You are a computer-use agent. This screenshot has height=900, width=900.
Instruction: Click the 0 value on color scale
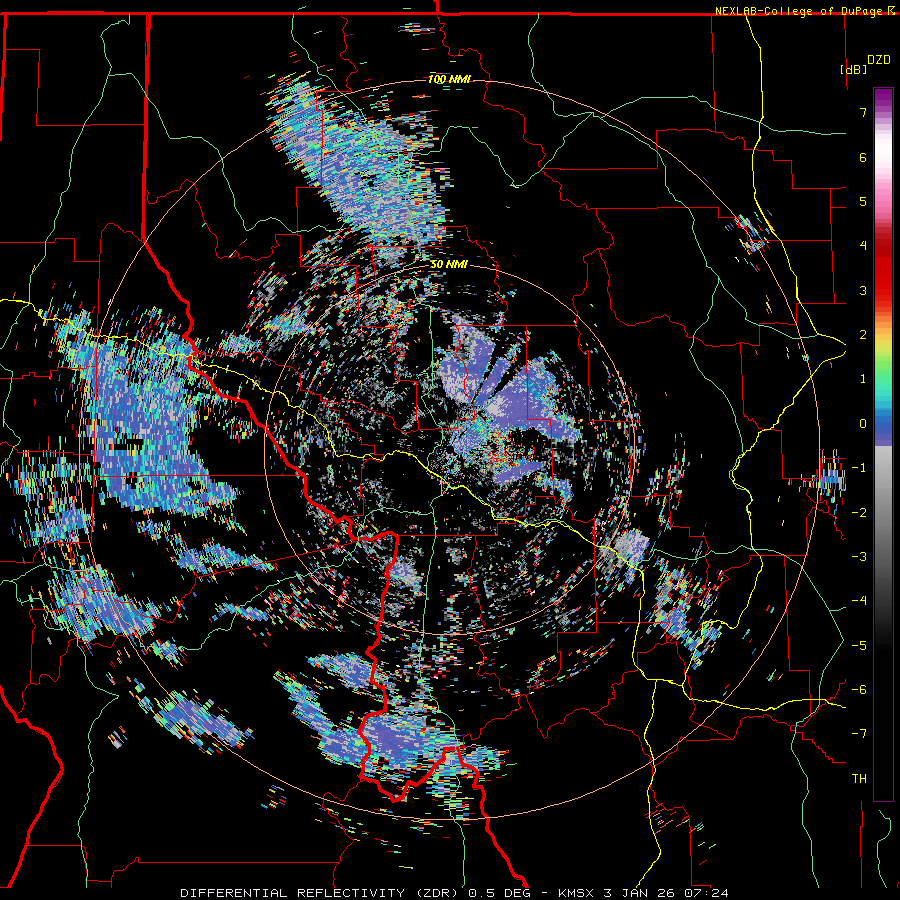863,424
